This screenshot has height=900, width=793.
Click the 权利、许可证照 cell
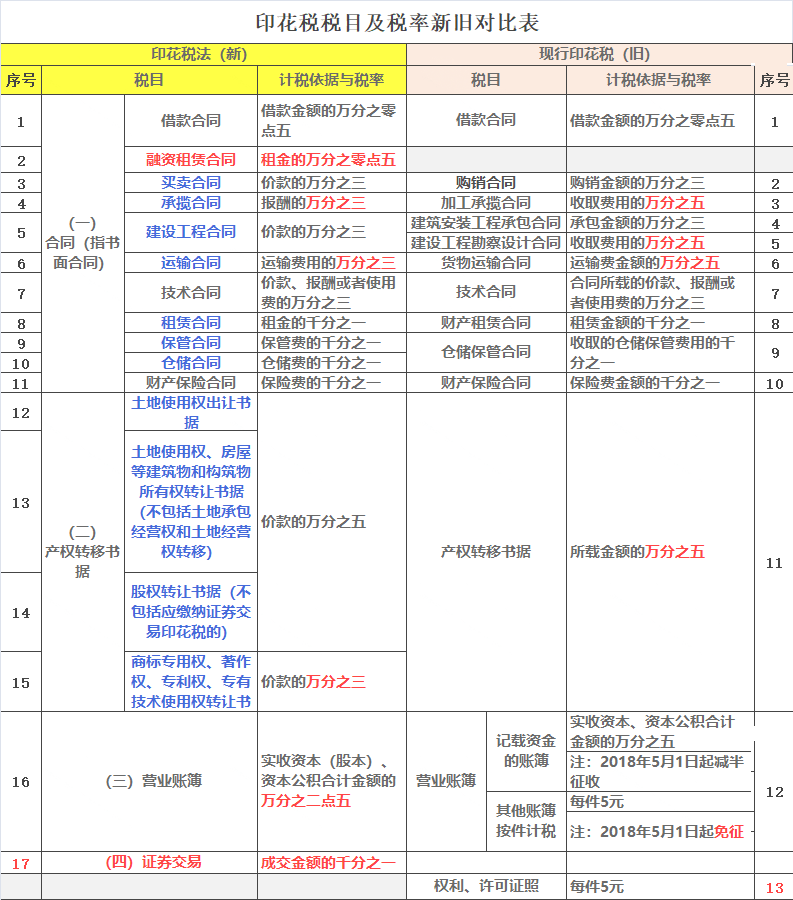click(486, 886)
